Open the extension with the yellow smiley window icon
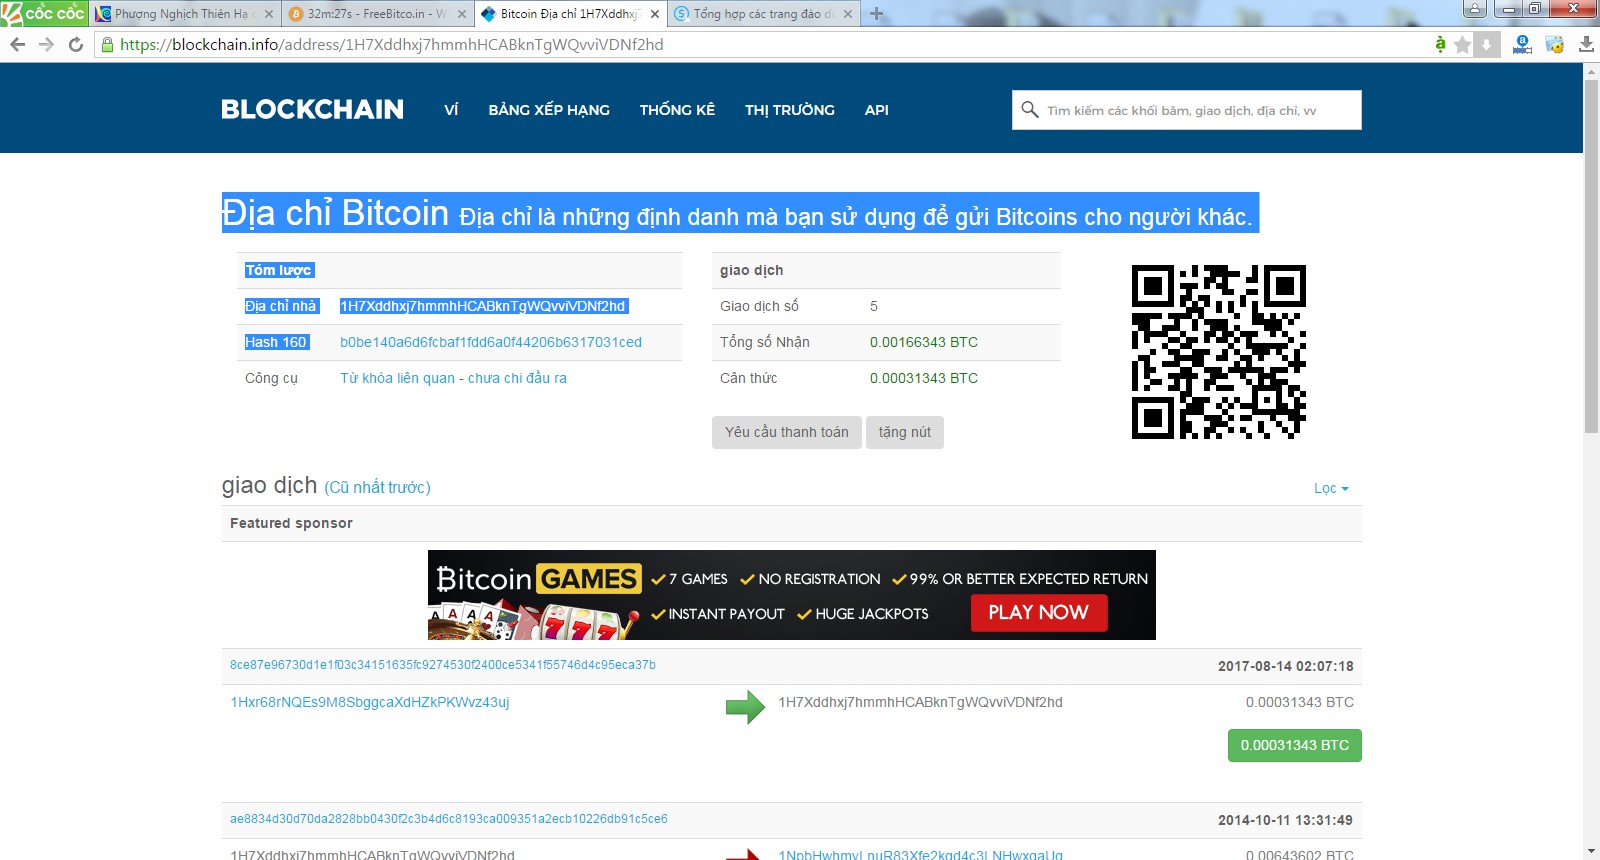 pos(1554,44)
